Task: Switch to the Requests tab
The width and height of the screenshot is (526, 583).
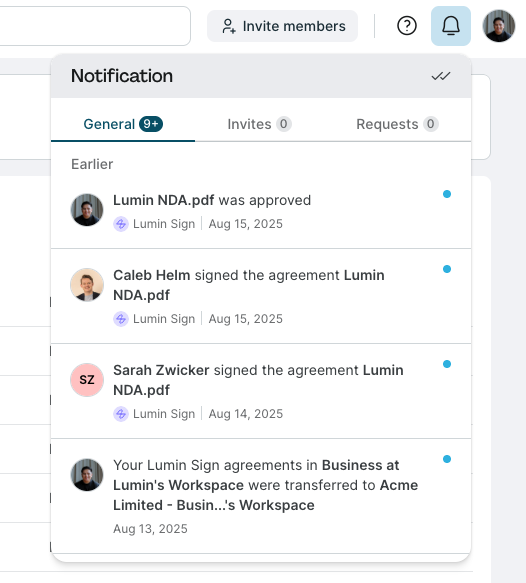Action: click(x=397, y=124)
